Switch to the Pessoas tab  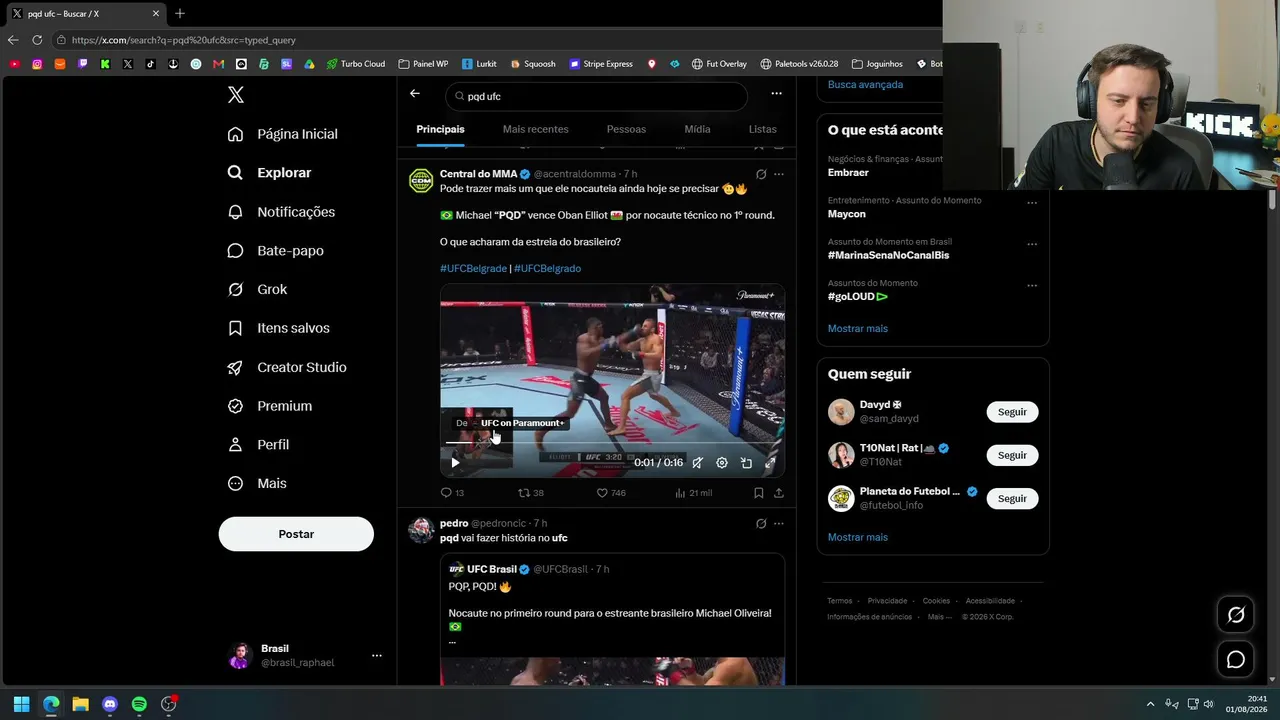(626, 129)
